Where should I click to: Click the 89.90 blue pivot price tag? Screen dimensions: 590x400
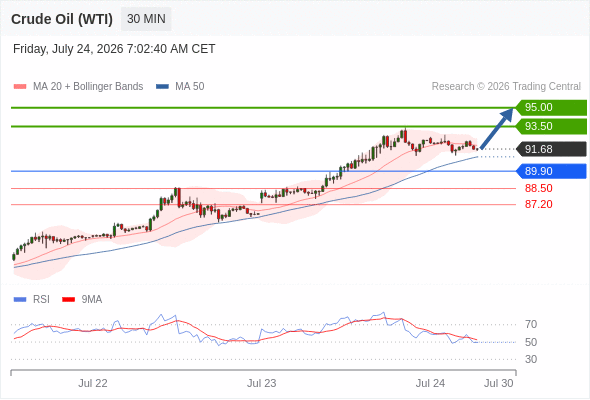tap(551, 171)
